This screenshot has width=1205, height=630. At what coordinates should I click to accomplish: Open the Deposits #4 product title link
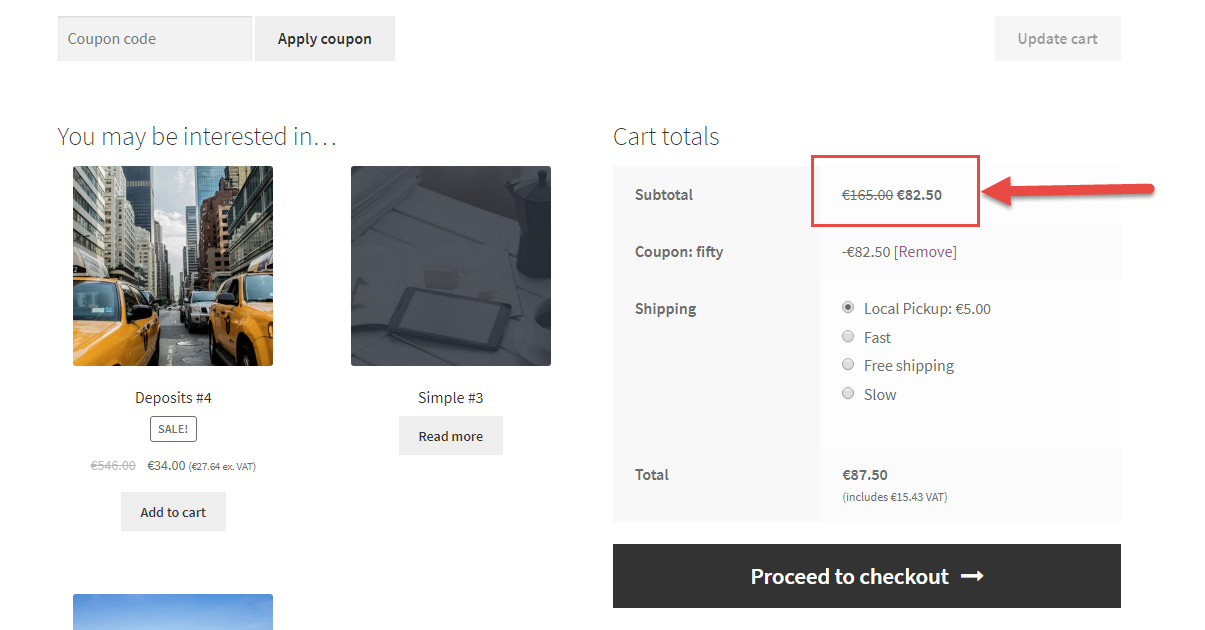click(173, 398)
